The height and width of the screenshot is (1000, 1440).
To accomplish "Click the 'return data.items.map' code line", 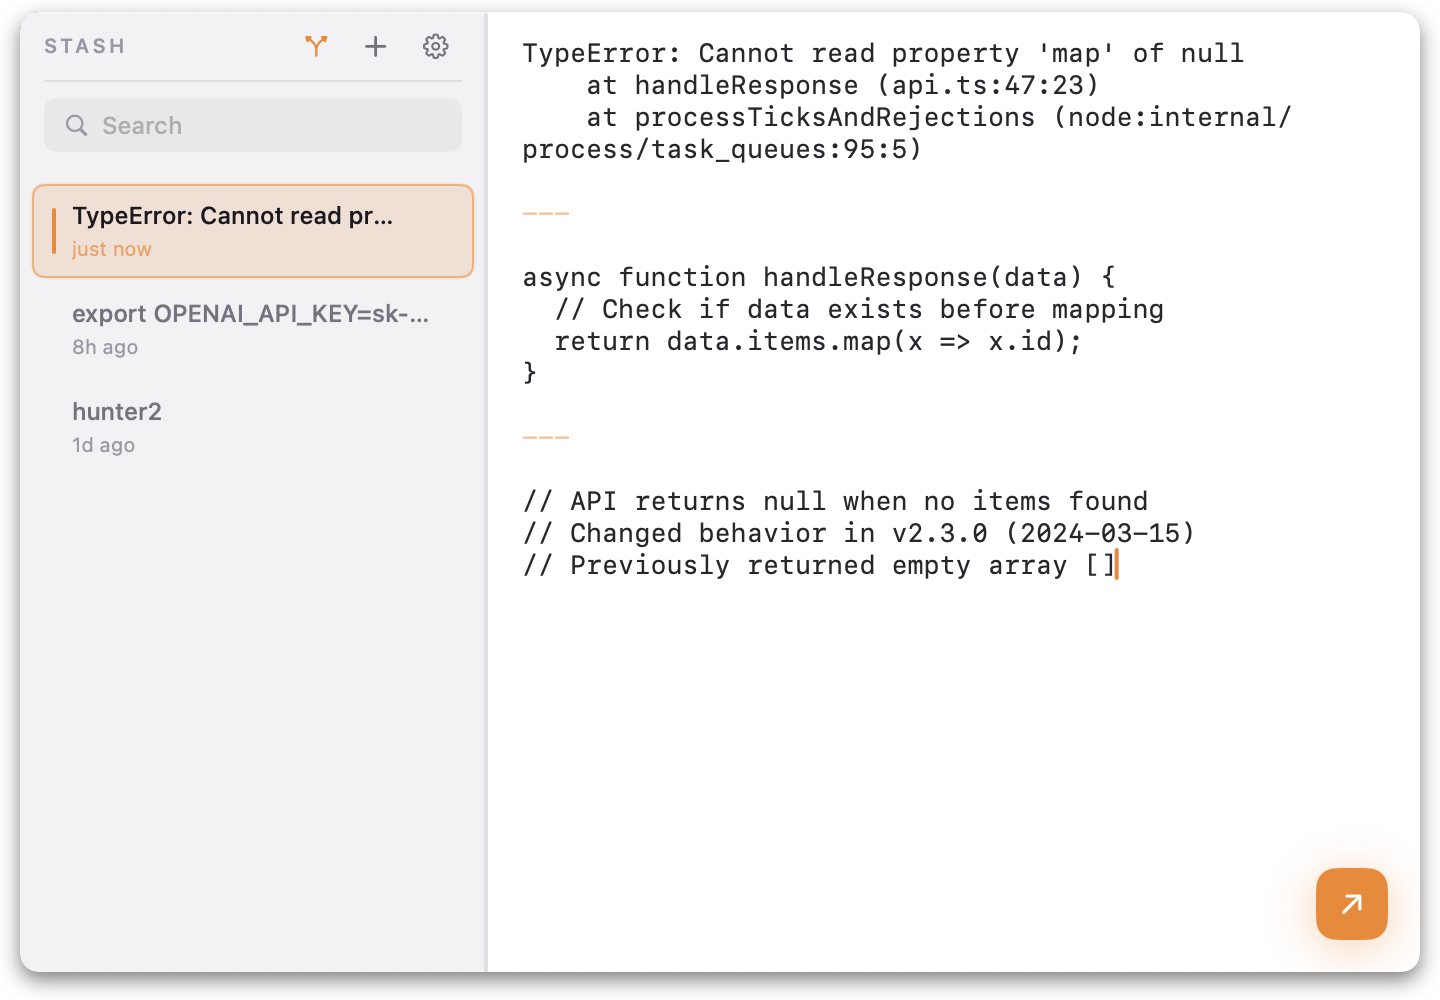I will pos(817,341).
